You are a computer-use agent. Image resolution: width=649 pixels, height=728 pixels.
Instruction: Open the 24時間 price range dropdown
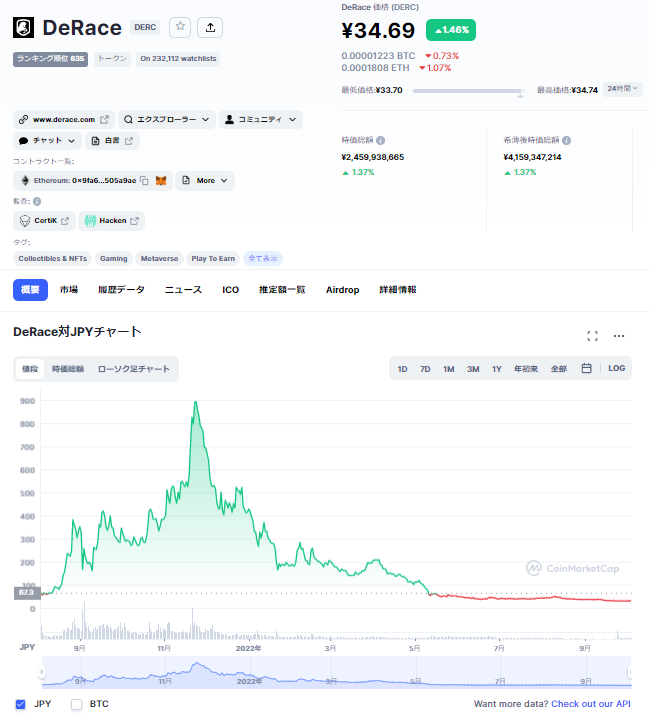623,89
